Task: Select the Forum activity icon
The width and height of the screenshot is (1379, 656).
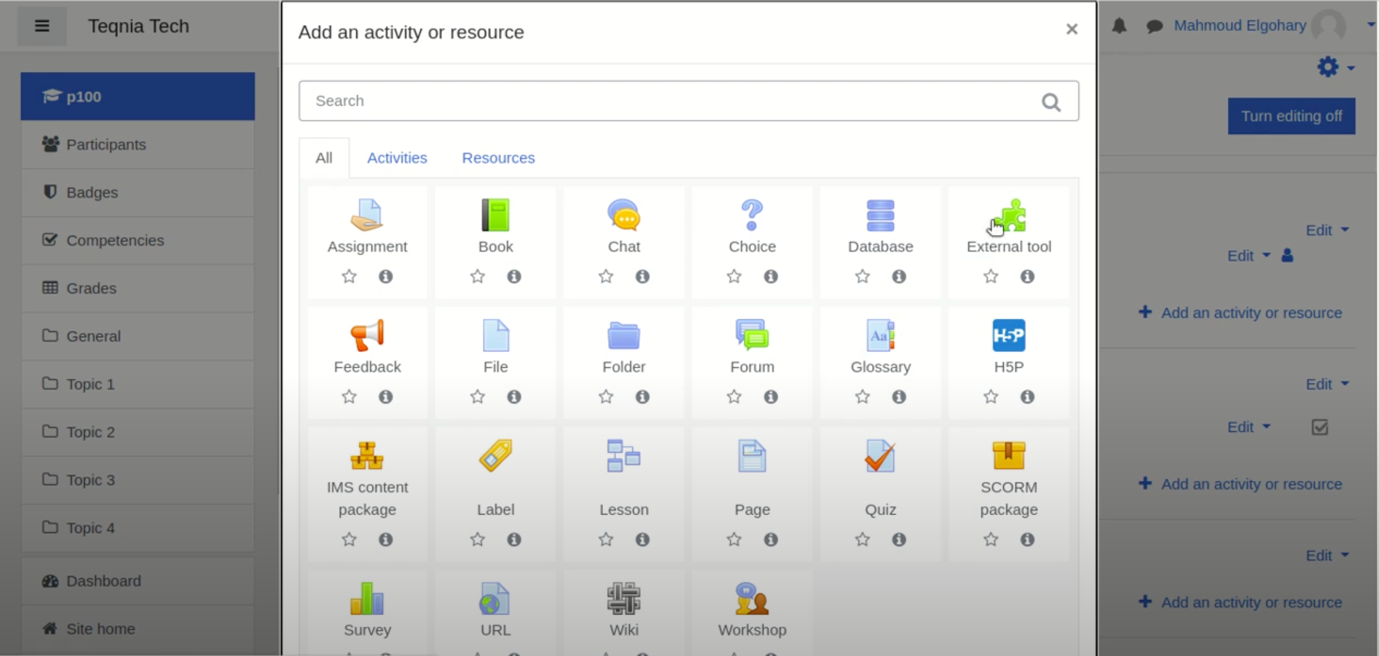Action: 752,335
